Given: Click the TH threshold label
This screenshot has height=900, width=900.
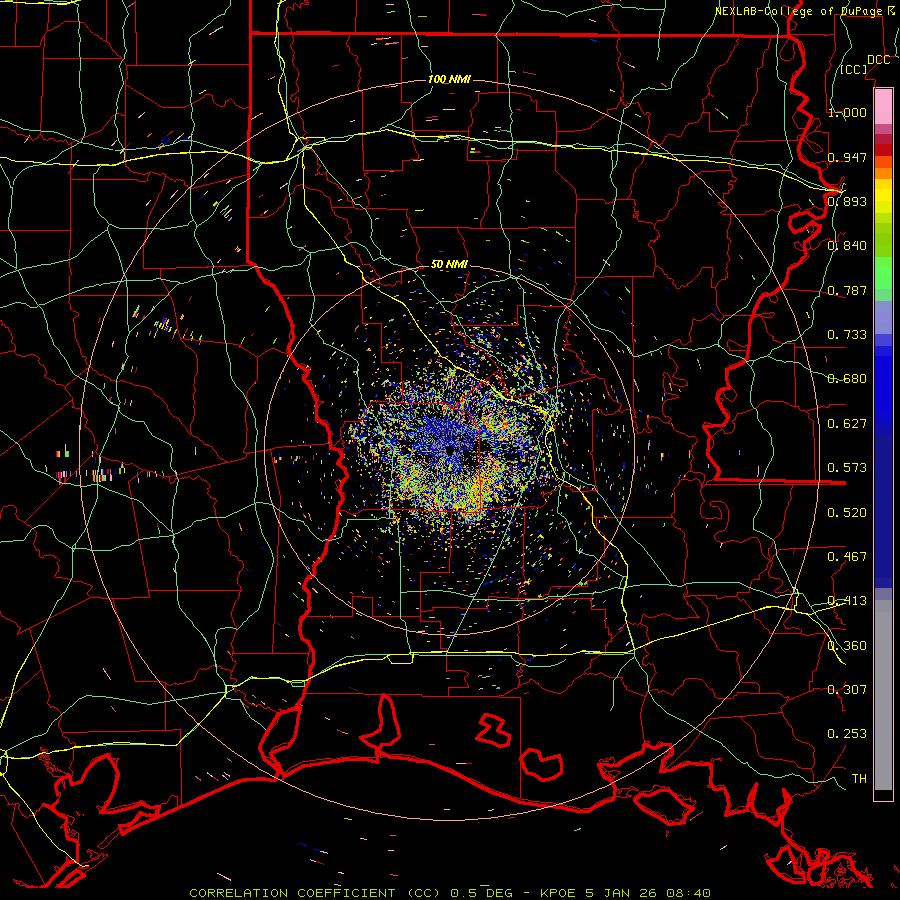Looking at the screenshot, I should [859, 779].
